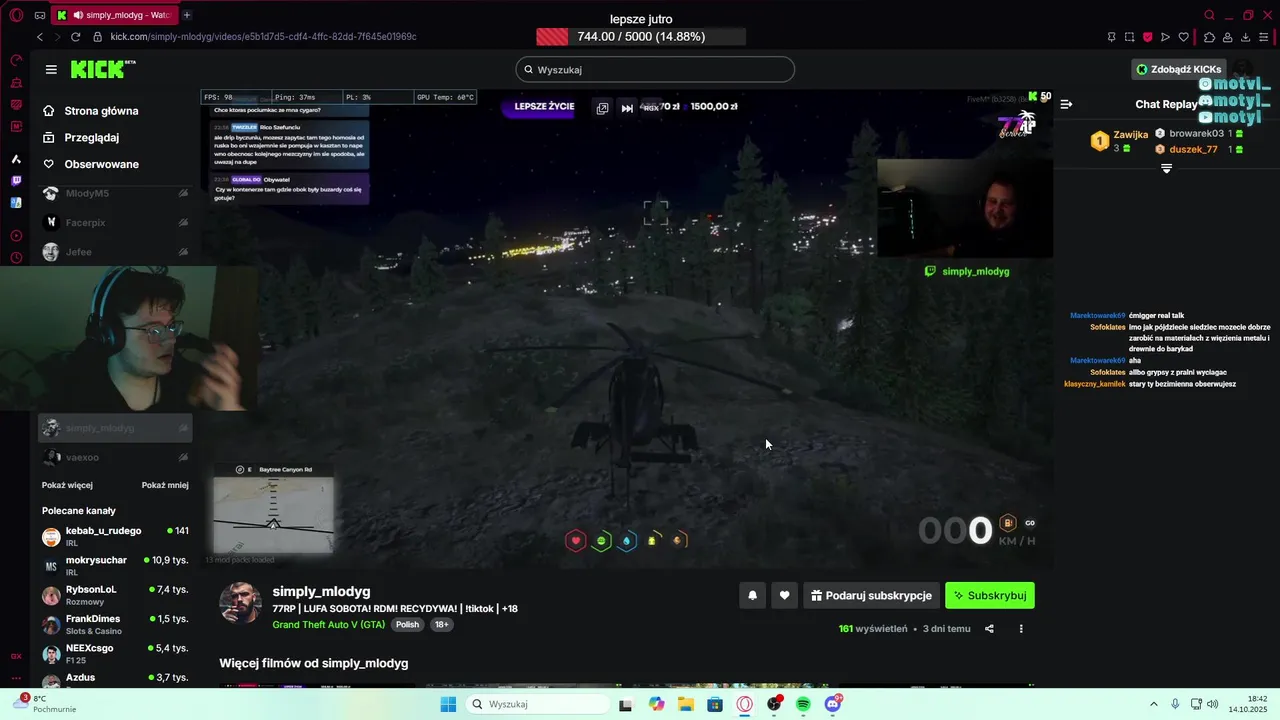Open picture-in-picture icon on video
The height and width of the screenshot is (720, 1280).
pos(602,108)
